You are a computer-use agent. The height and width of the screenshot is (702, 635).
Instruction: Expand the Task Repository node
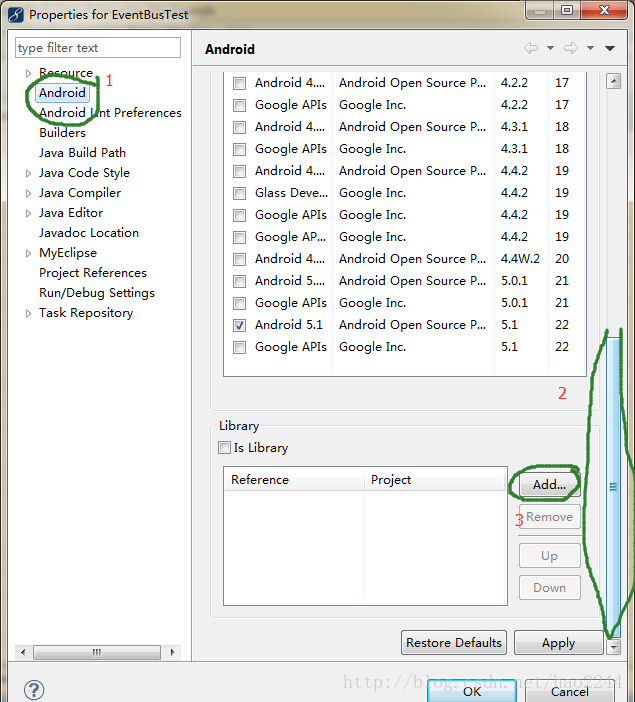[x=28, y=313]
